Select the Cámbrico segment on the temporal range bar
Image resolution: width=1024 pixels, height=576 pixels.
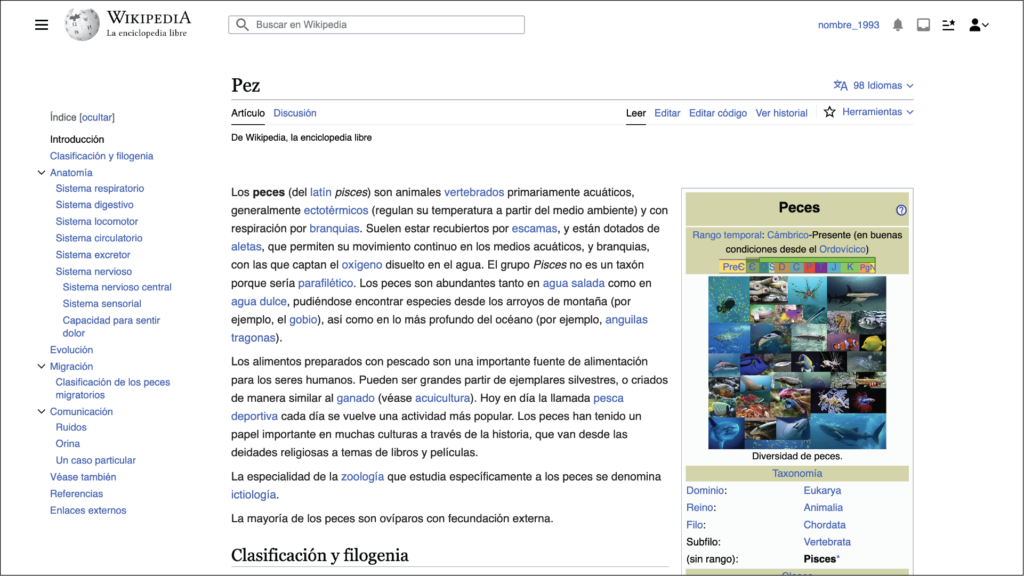coord(752,266)
